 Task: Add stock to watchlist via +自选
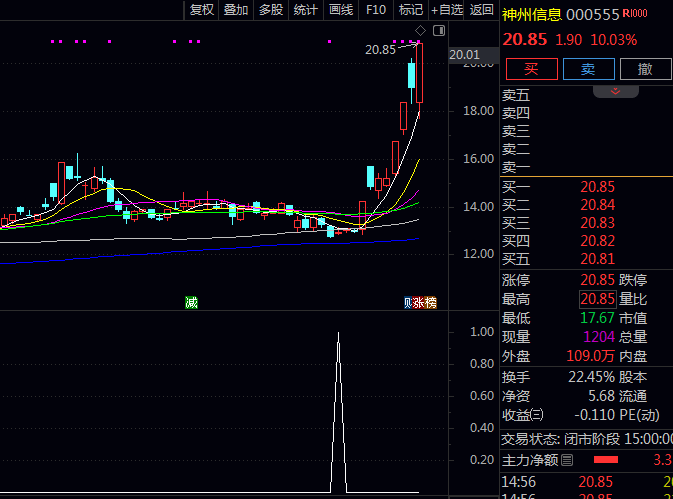[x=446, y=10]
